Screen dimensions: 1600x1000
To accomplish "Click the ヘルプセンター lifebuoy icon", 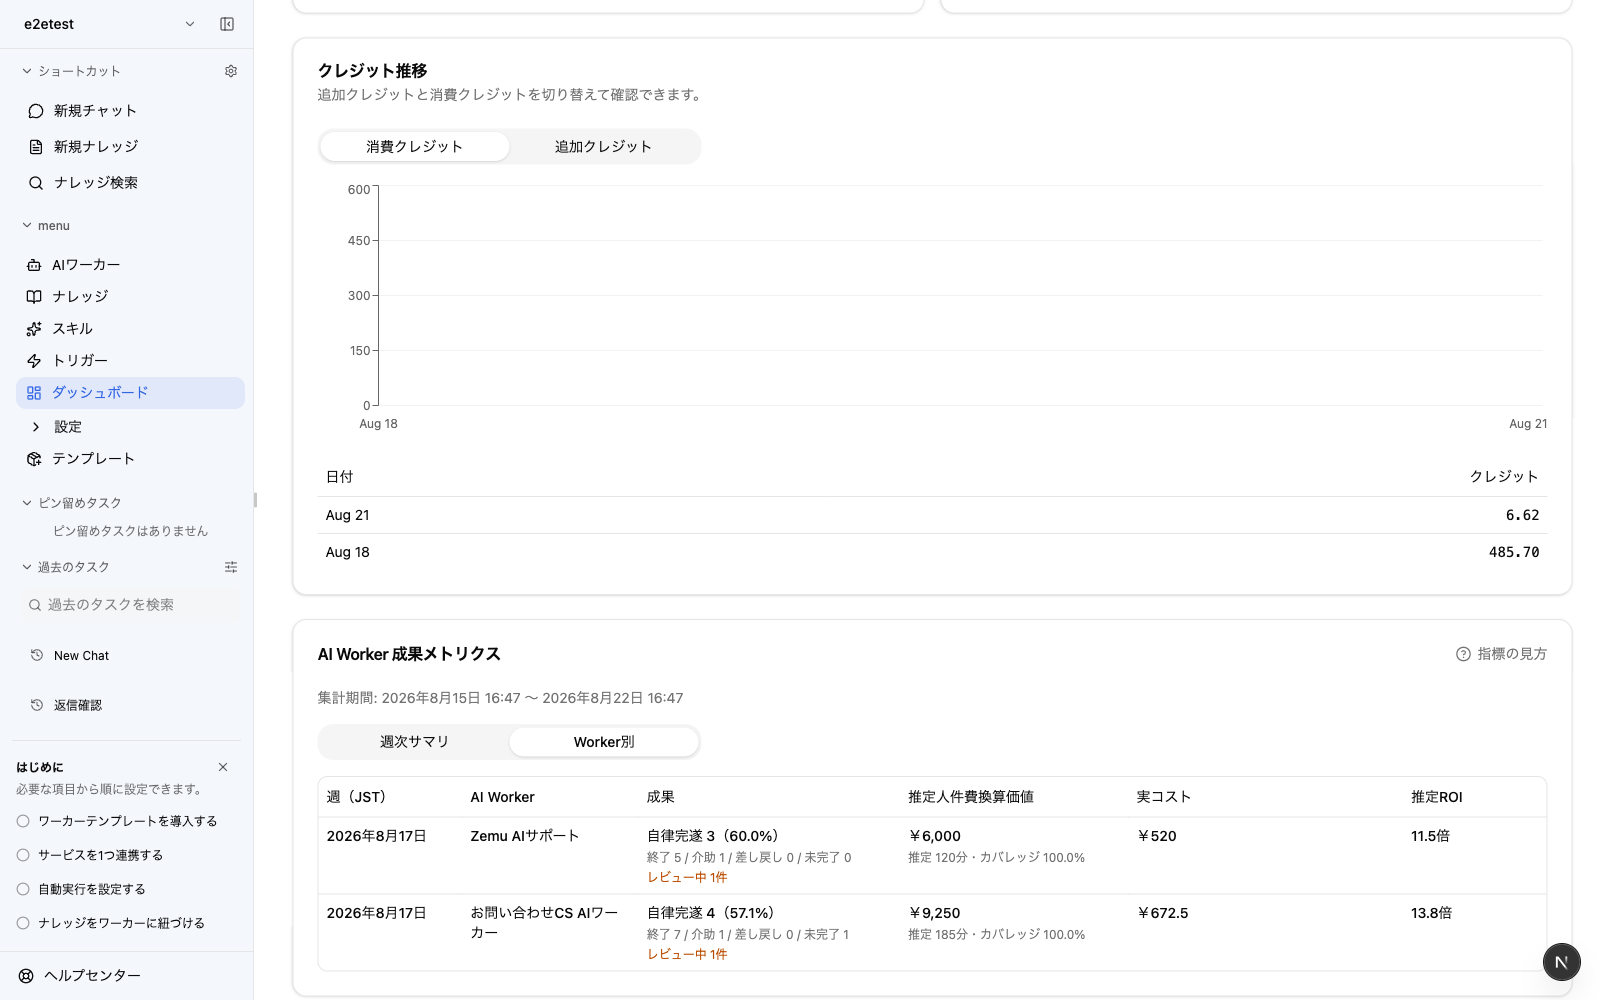I will point(26,976).
